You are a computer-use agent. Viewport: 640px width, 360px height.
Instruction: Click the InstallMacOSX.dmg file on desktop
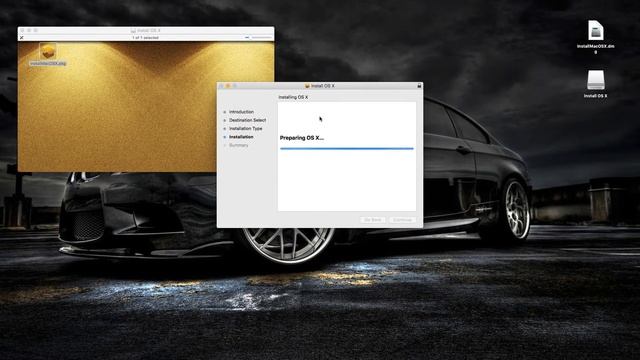[596, 31]
